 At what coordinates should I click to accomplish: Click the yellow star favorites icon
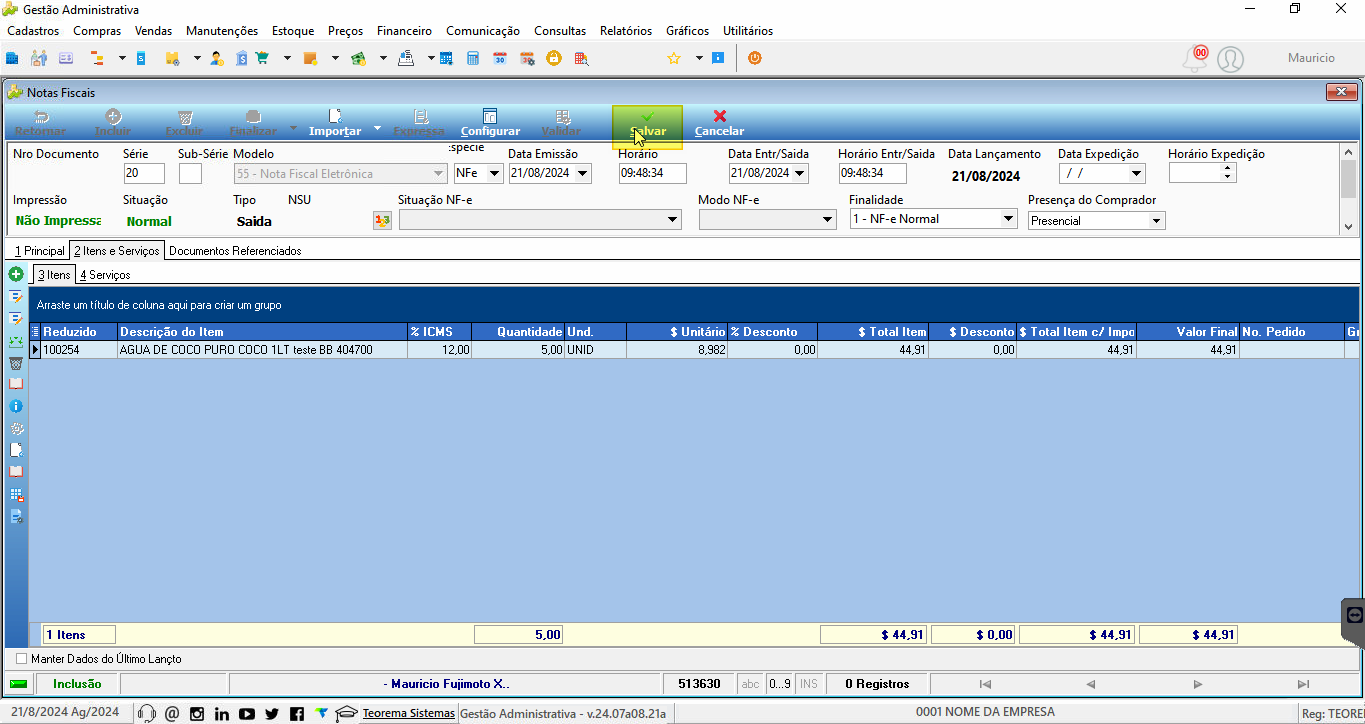pos(674,58)
